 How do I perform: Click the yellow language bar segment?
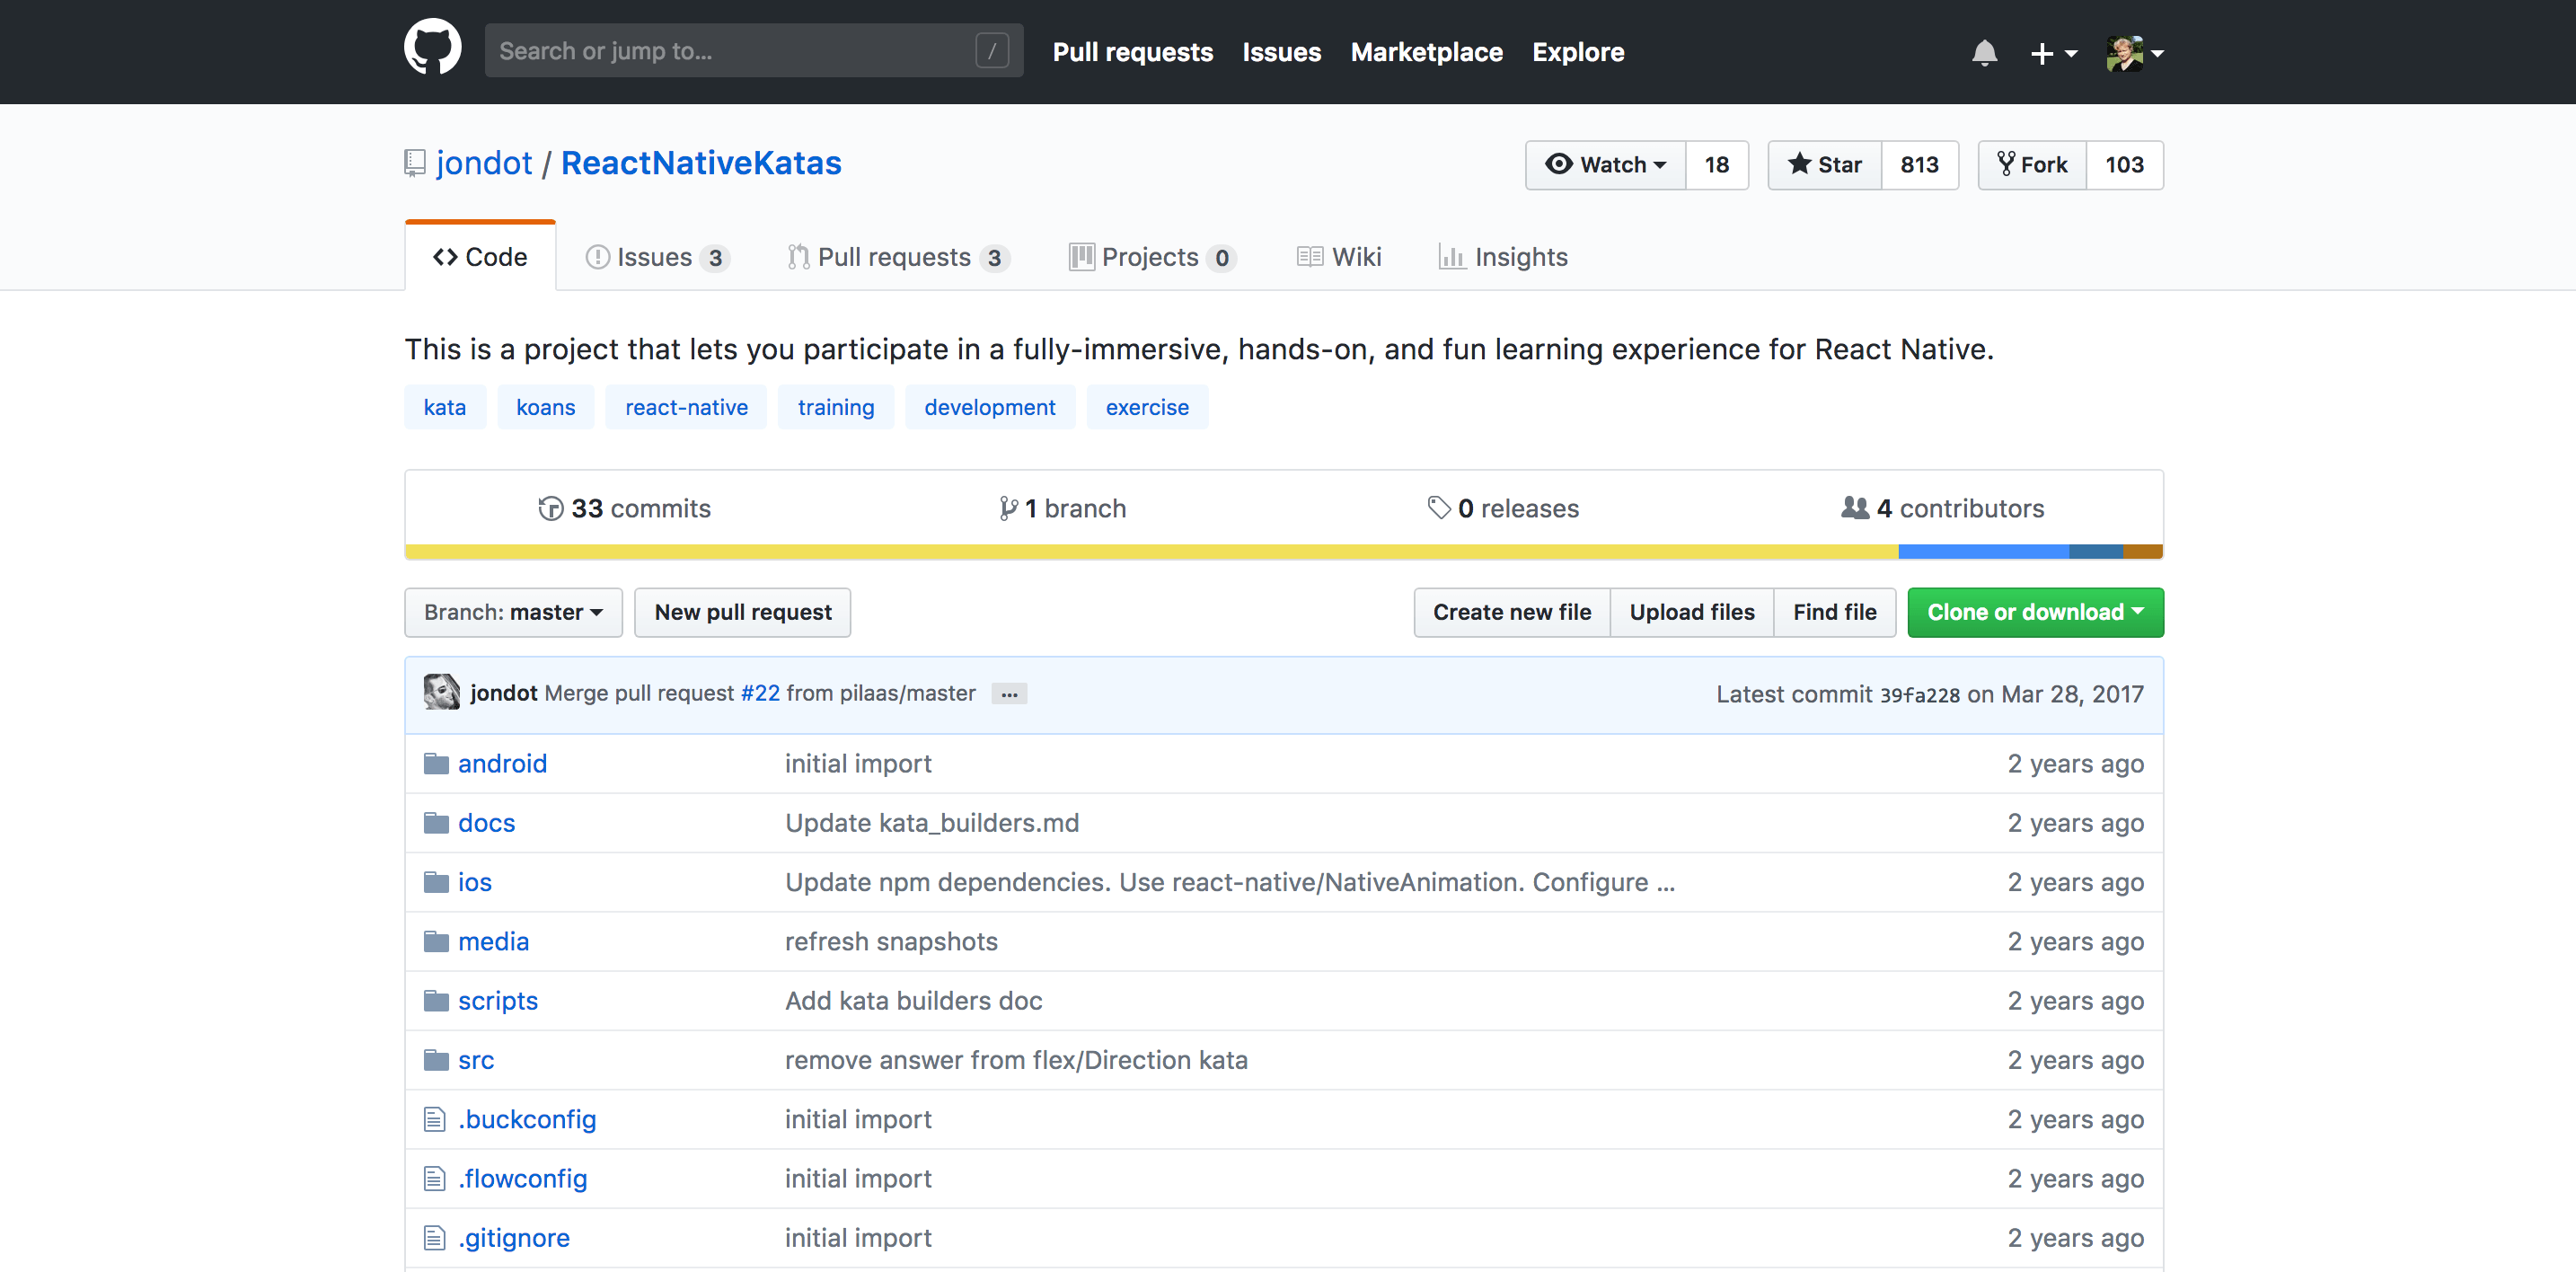pyautogui.click(x=1152, y=551)
